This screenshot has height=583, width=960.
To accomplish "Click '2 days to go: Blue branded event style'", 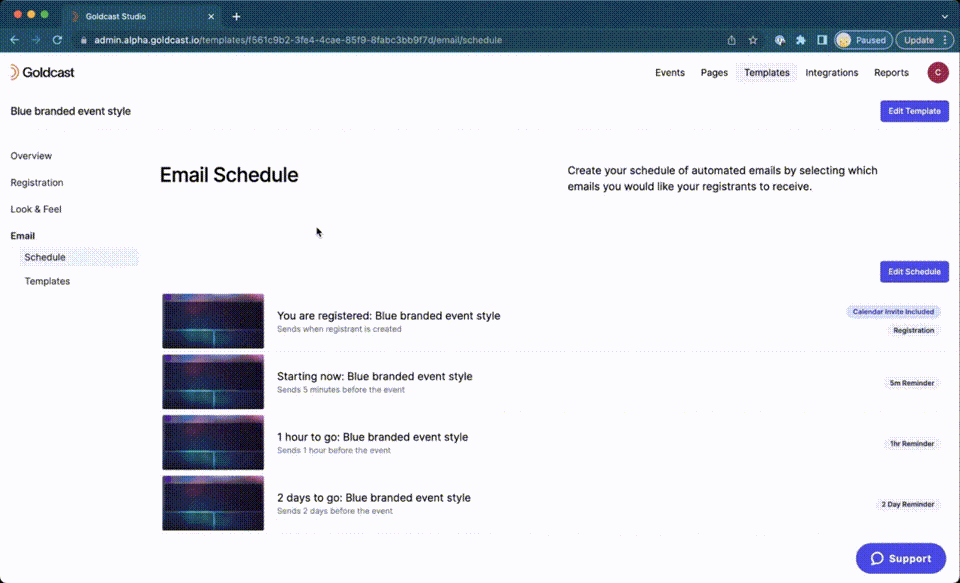I will [373, 497].
